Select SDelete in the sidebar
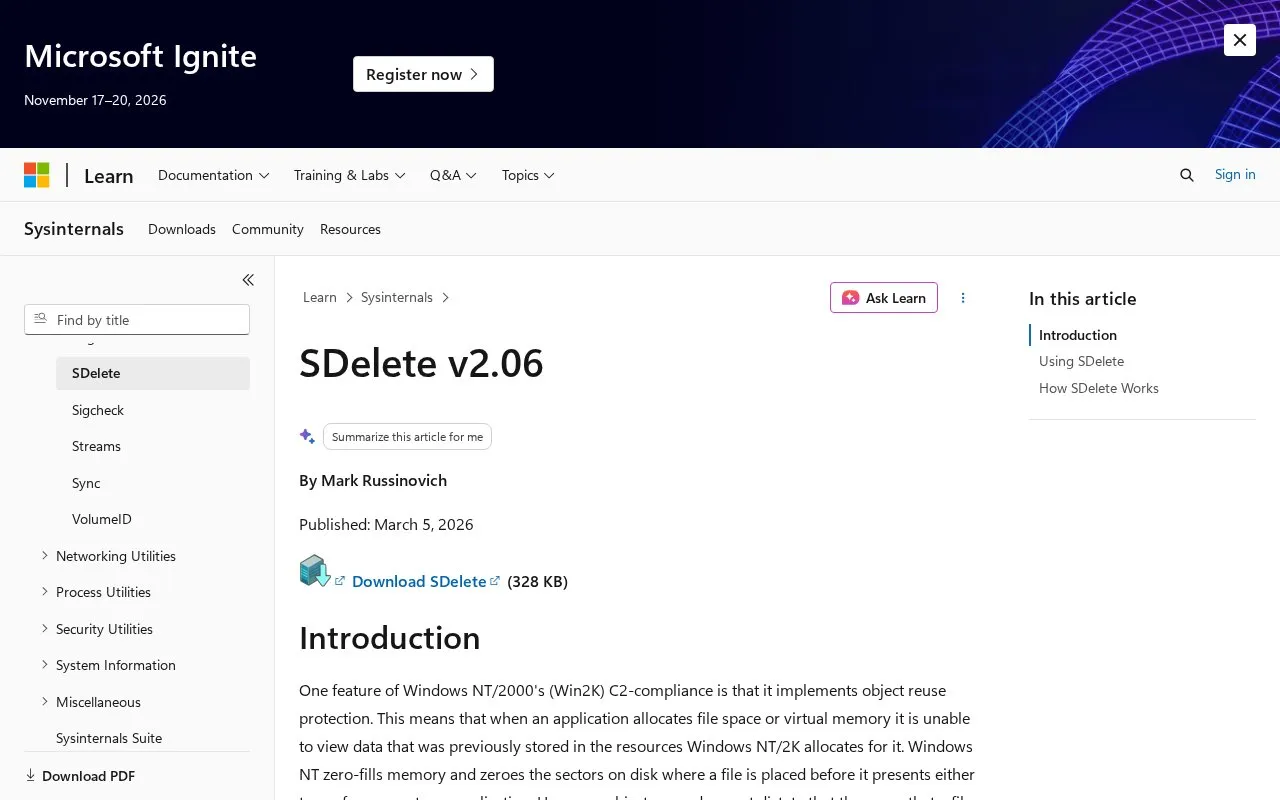 pos(153,373)
